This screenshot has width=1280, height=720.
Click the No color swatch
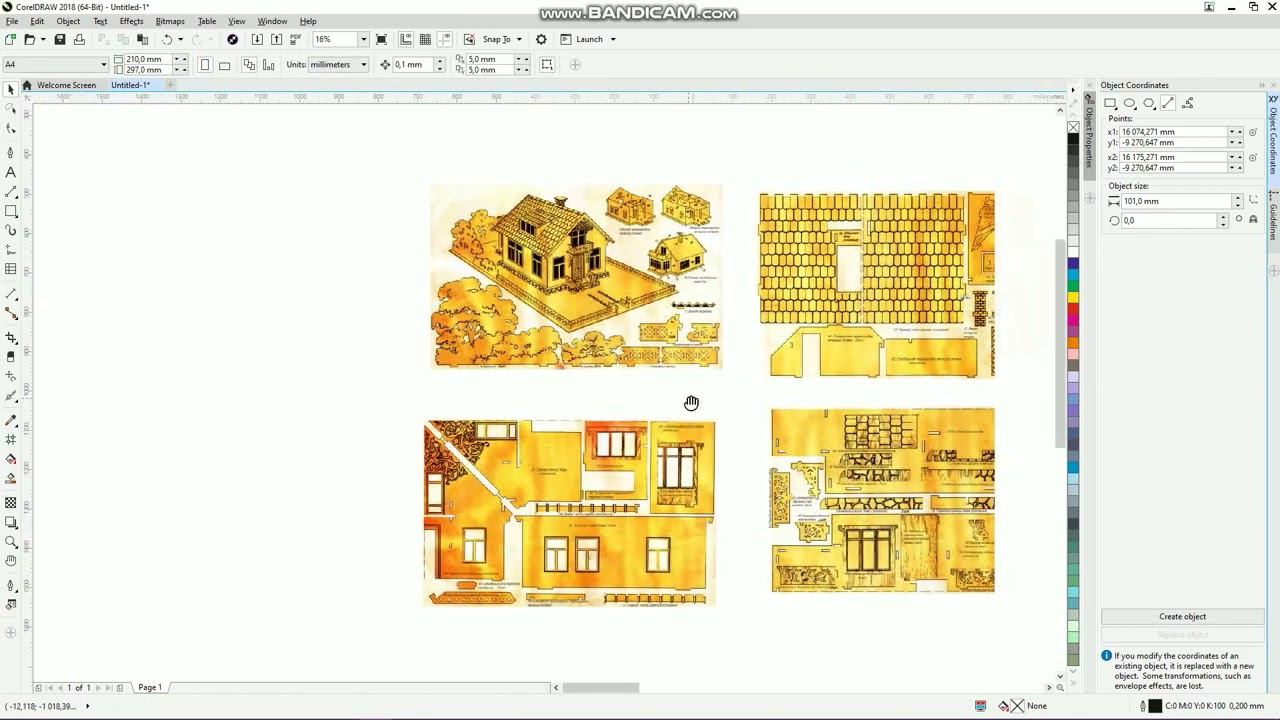pos(1073,127)
